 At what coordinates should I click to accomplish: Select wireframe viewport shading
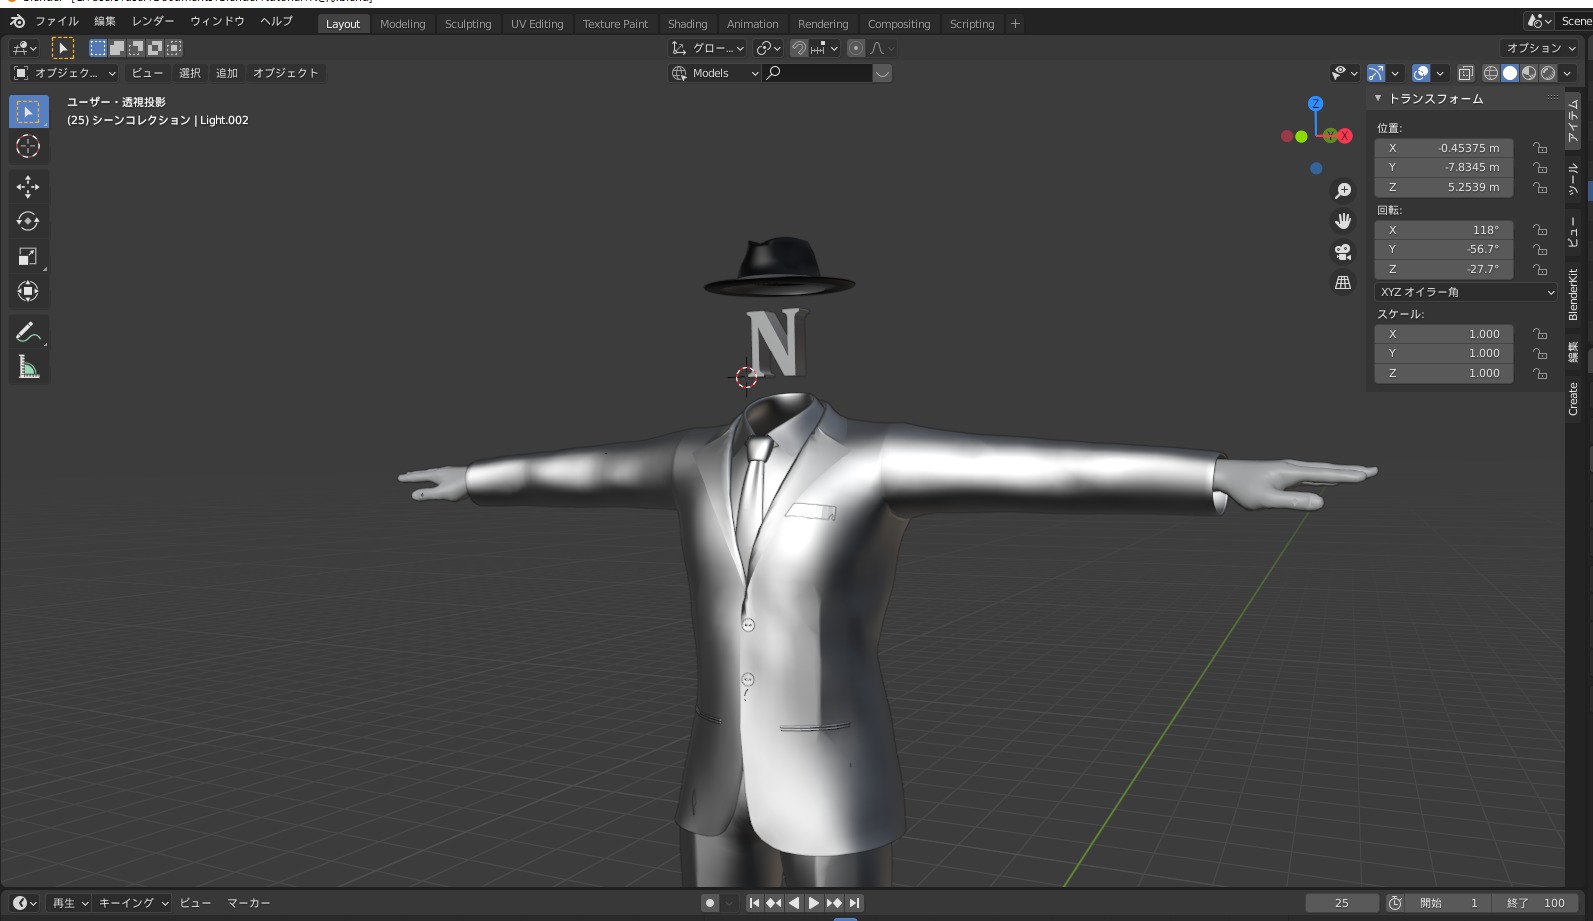click(1491, 73)
